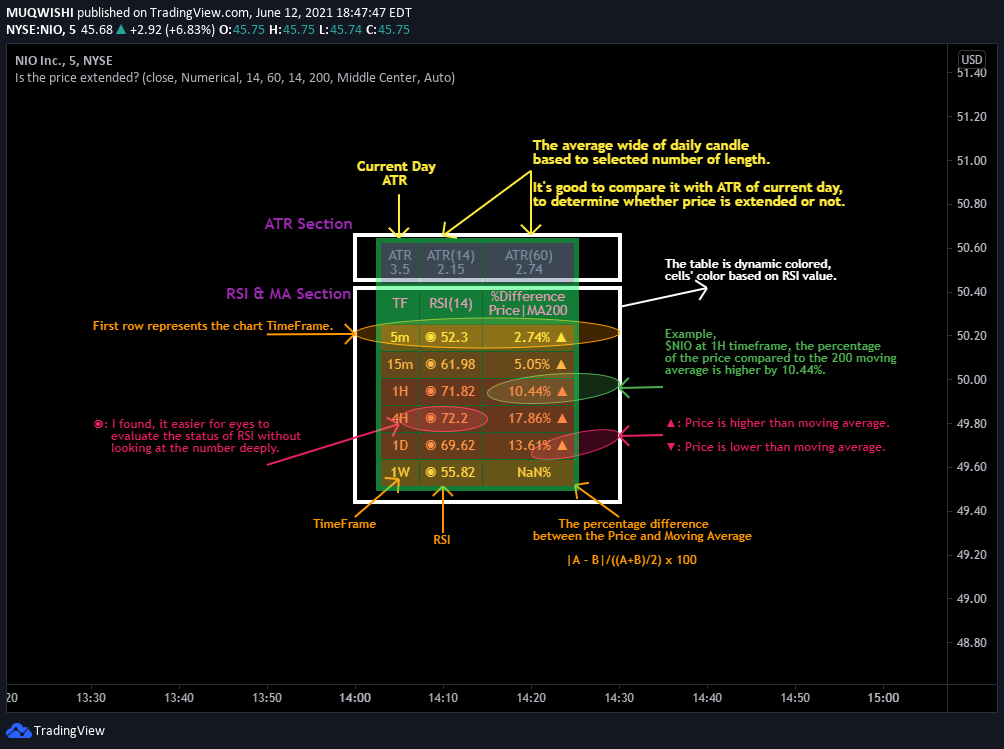This screenshot has height=749, width=1004.
Task: Click the 13:50 time axis label
Action: click(x=266, y=698)
